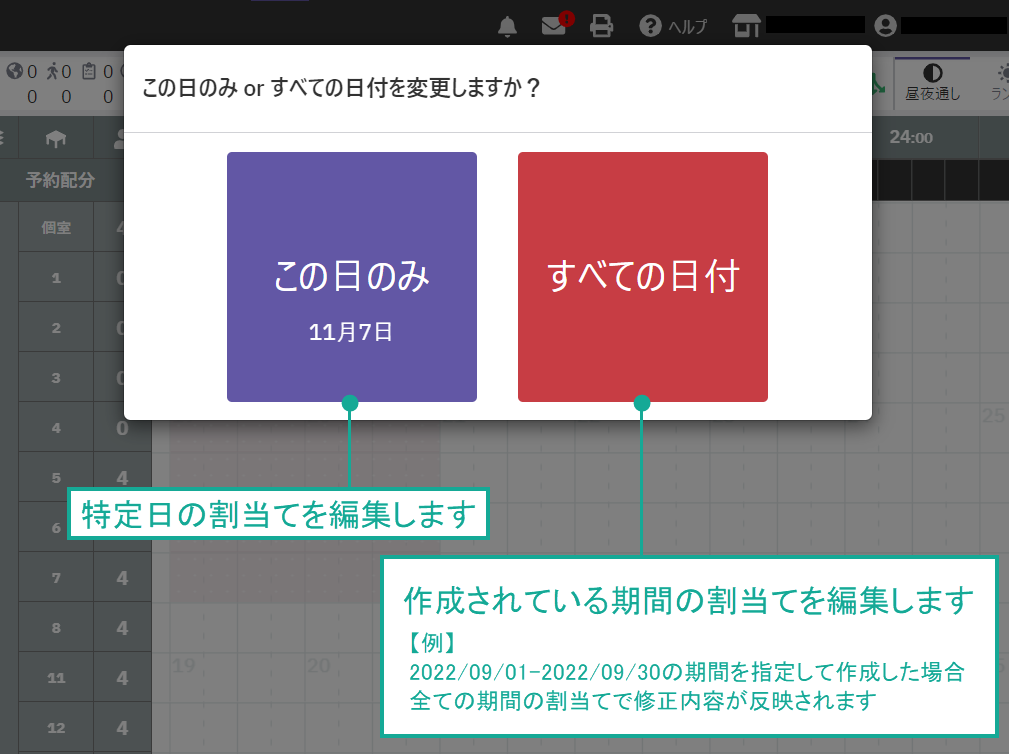Viewport: 1009px width, 754px height.
Task: Click the printer icon in the top bar
Action: [x=600, y=26]
